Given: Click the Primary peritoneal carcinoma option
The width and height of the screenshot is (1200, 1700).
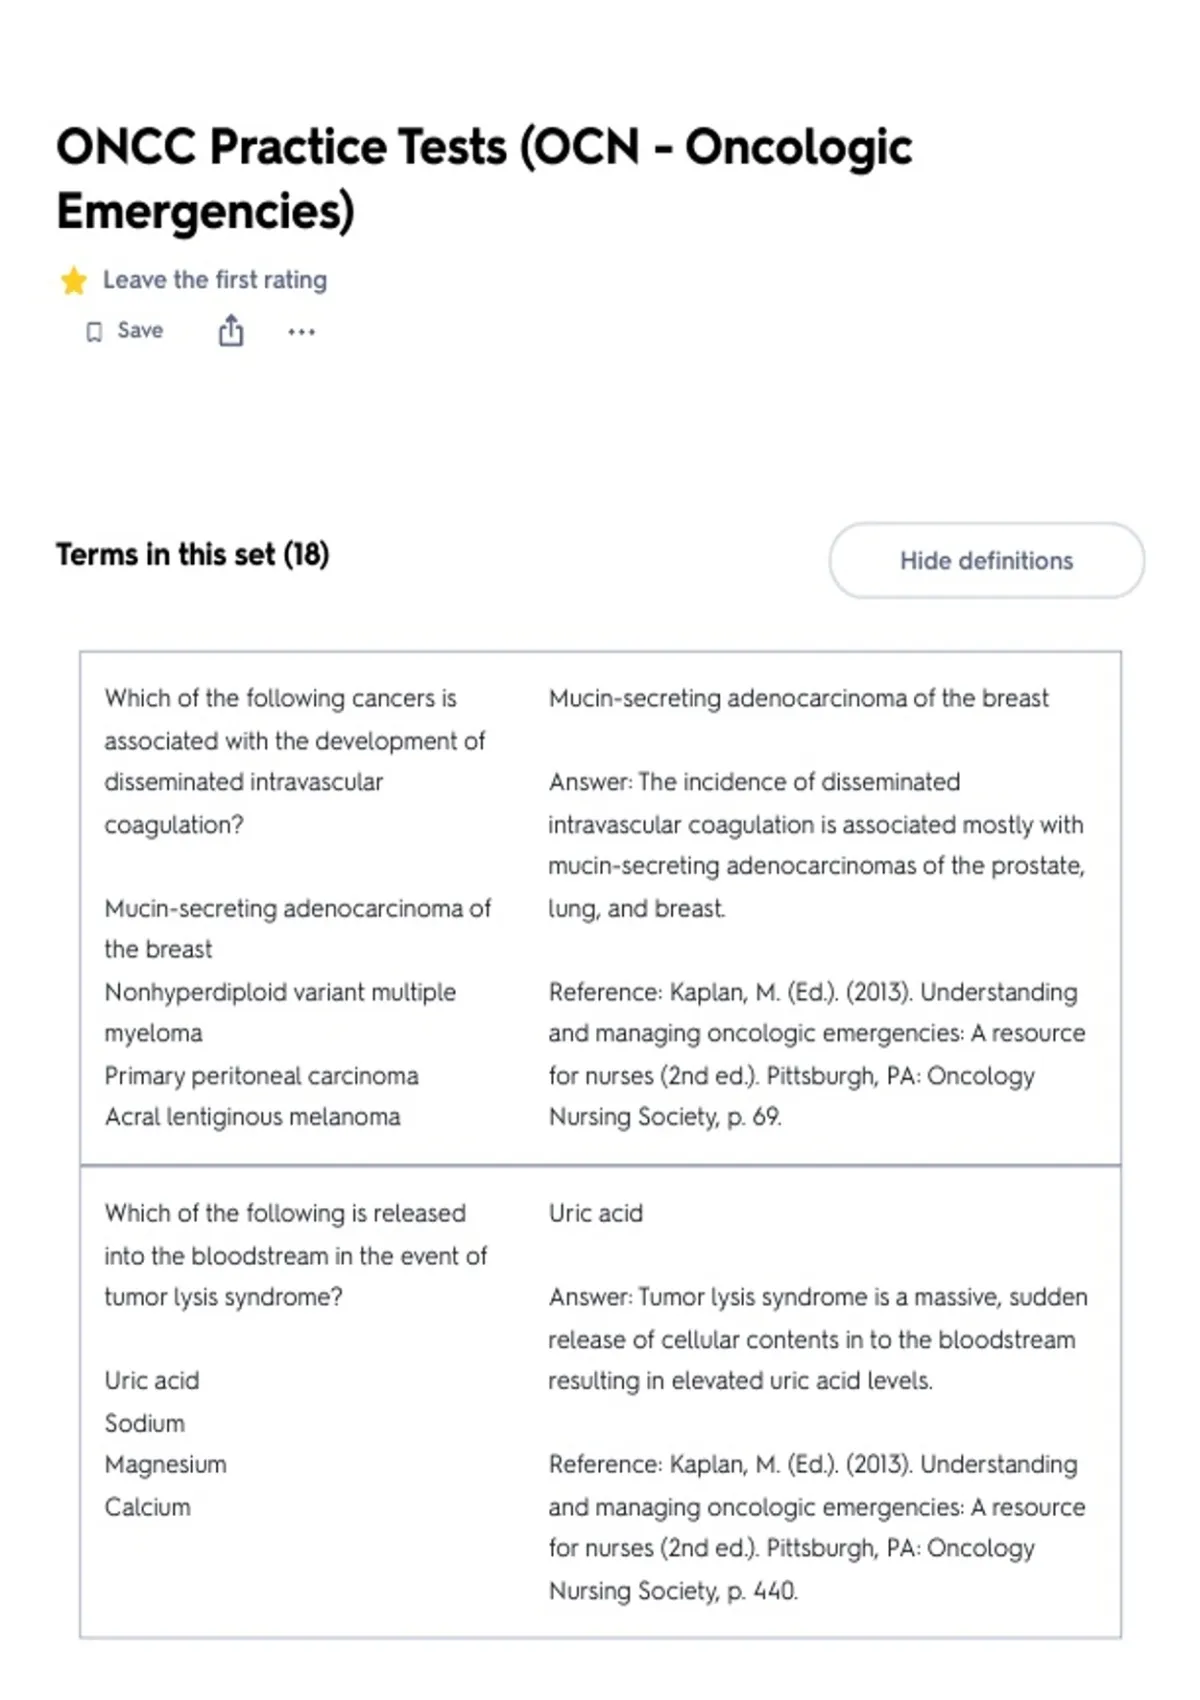Looking at the screenshot, I should (261, 1076).
